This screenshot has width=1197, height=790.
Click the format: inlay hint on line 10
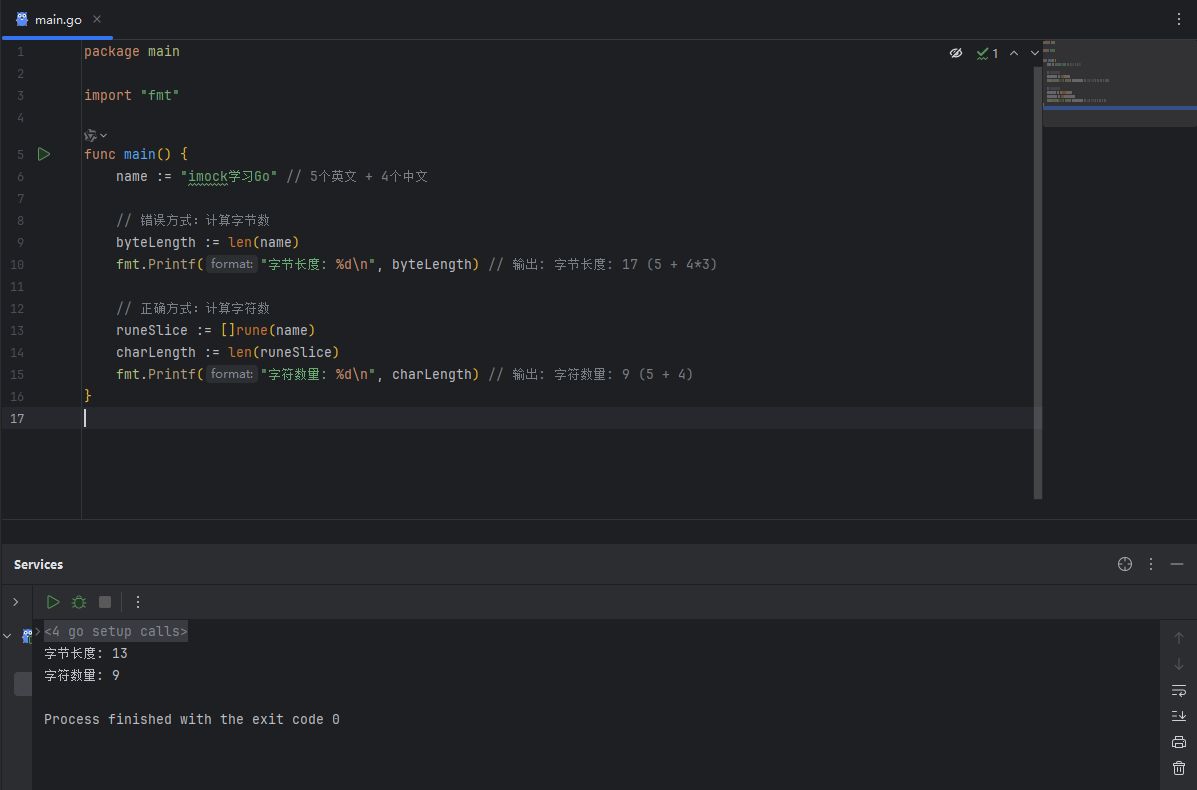[231, 264]
